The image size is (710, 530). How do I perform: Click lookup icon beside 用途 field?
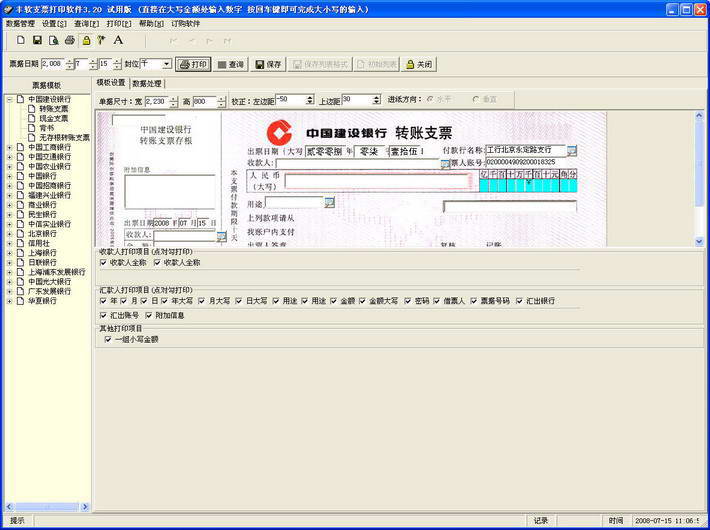point(330,203)
